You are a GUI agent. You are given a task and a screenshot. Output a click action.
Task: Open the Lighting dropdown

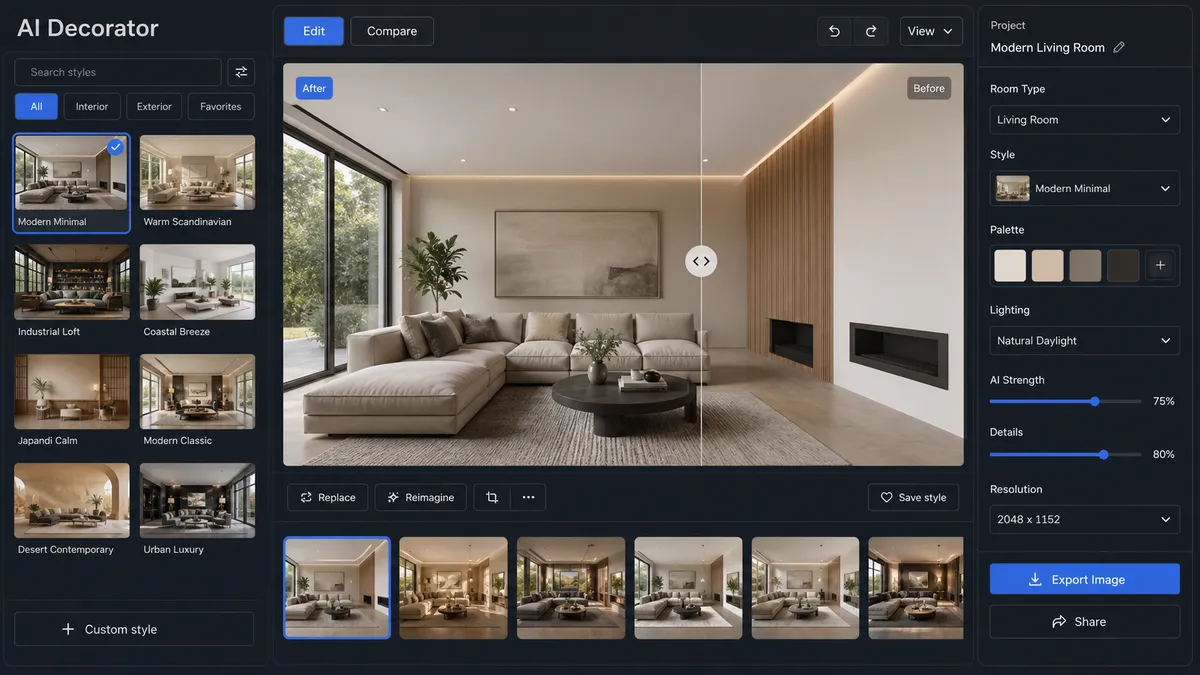1085,341
